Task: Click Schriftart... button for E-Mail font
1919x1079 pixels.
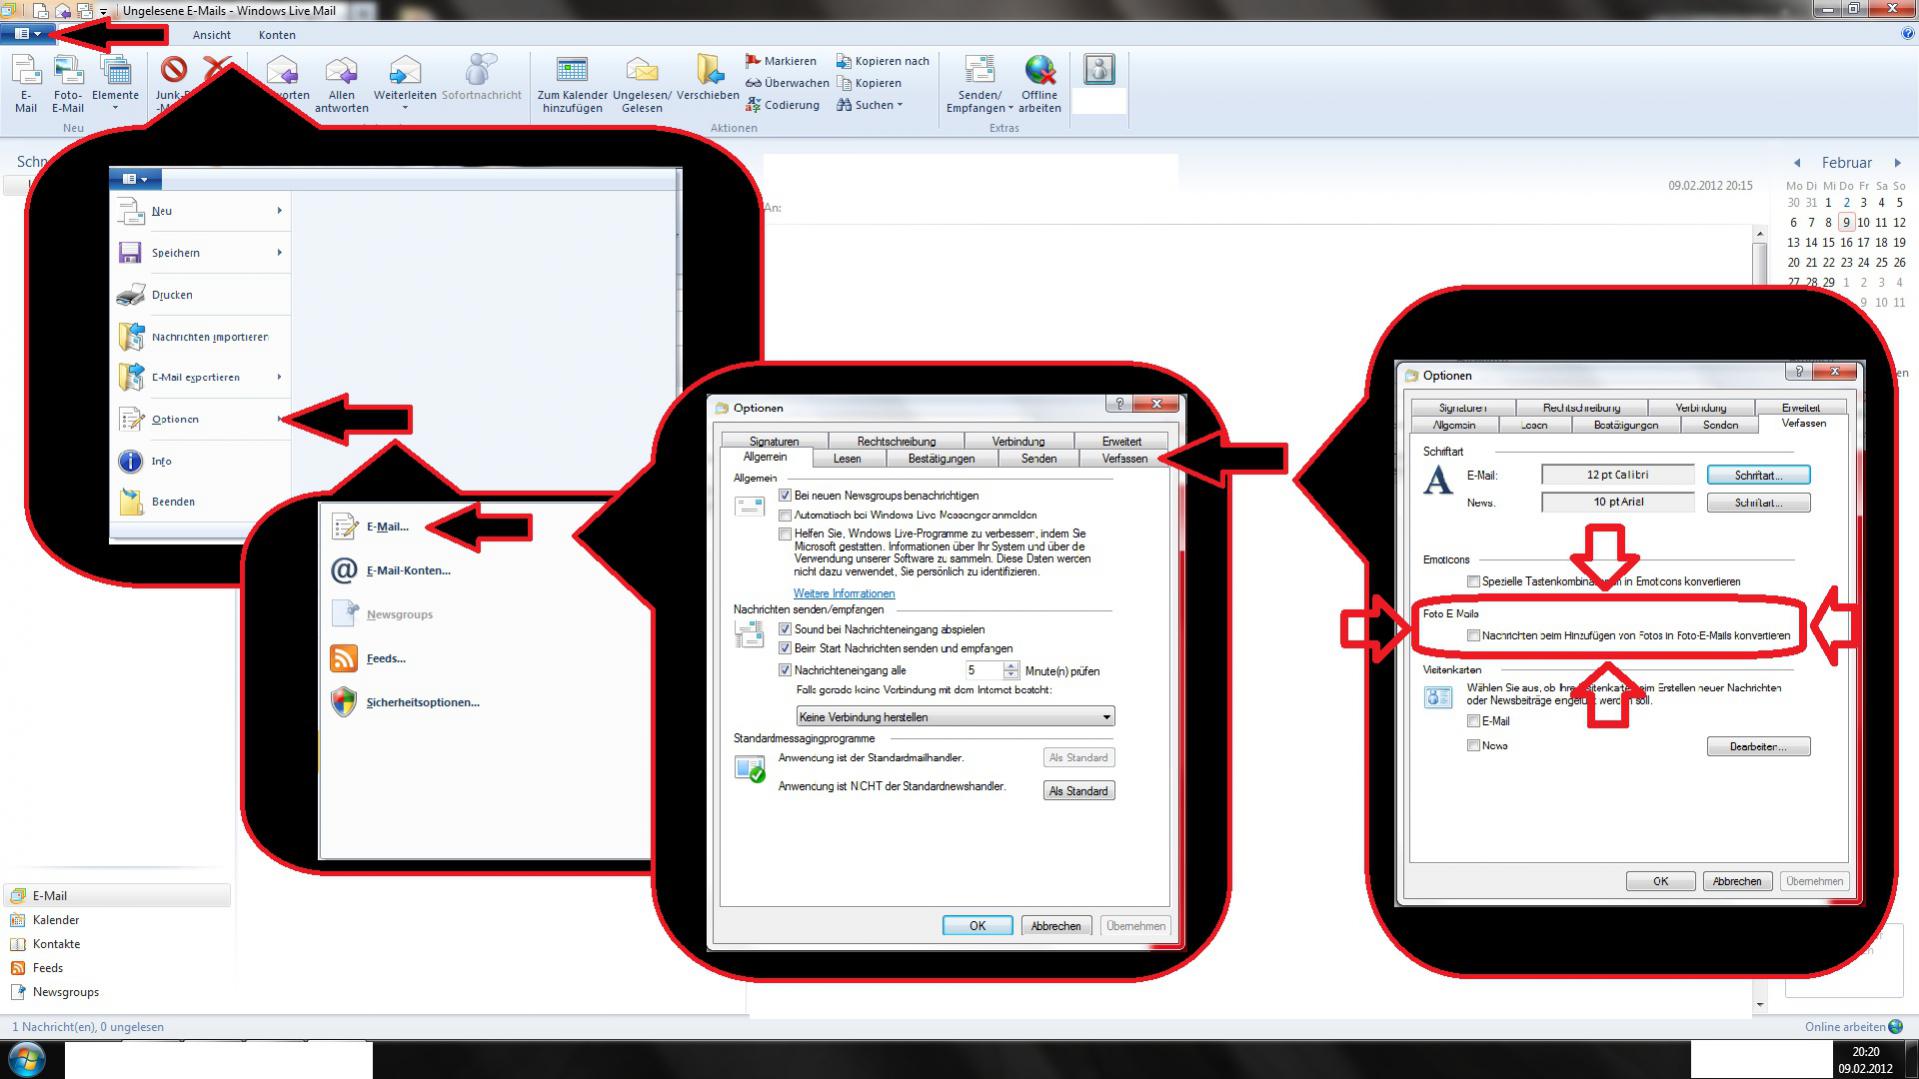Action: [x=1758, y=475]
